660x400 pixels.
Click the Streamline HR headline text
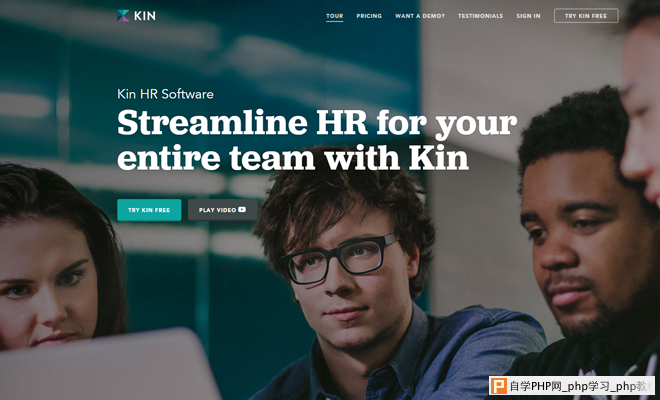[317, 140]
